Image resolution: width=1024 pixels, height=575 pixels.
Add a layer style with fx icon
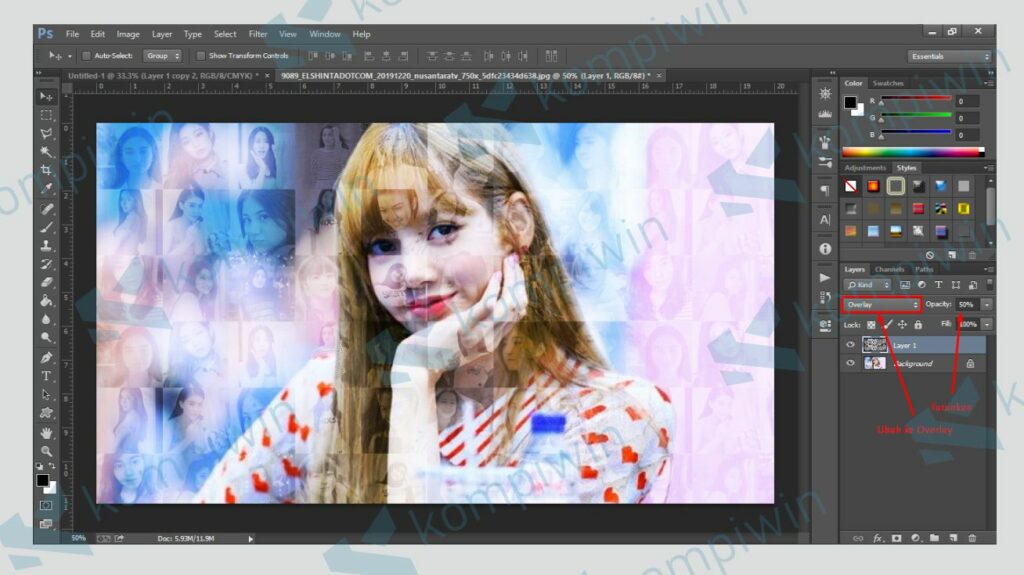(x=878, y=538)
